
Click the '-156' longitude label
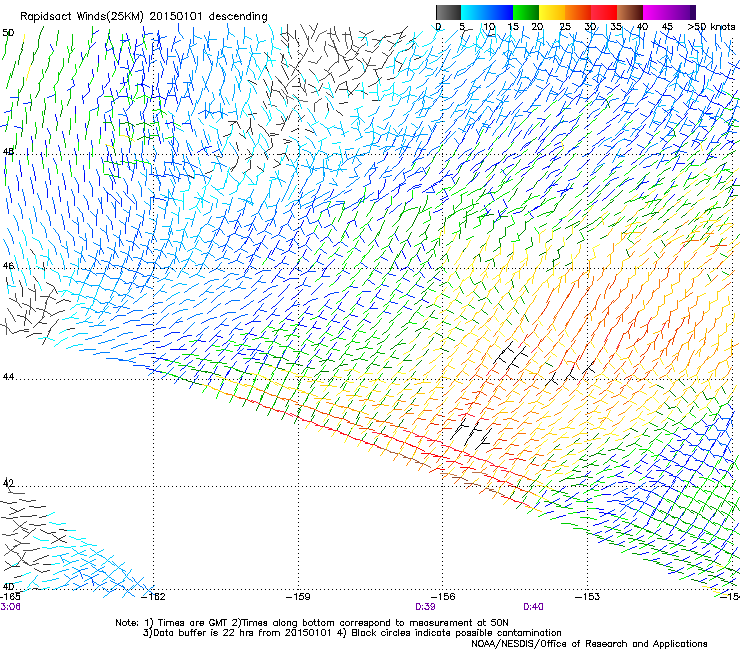[443, 597]
